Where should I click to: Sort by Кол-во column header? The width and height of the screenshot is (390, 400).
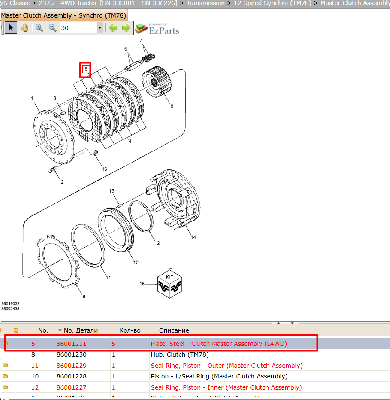coord(129,331)
